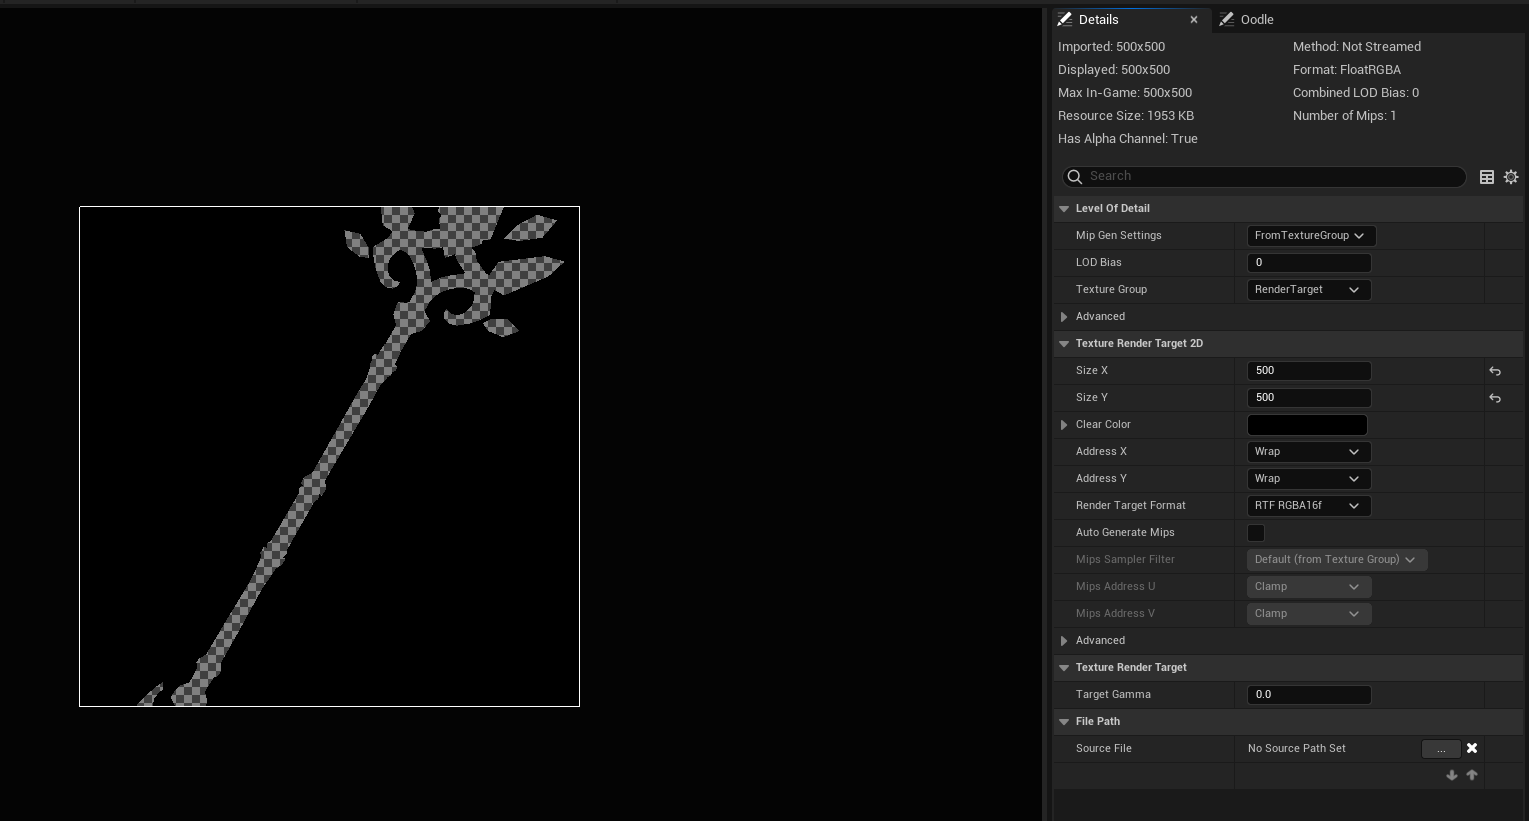Close the Details tab

[x=1194, y=20]
